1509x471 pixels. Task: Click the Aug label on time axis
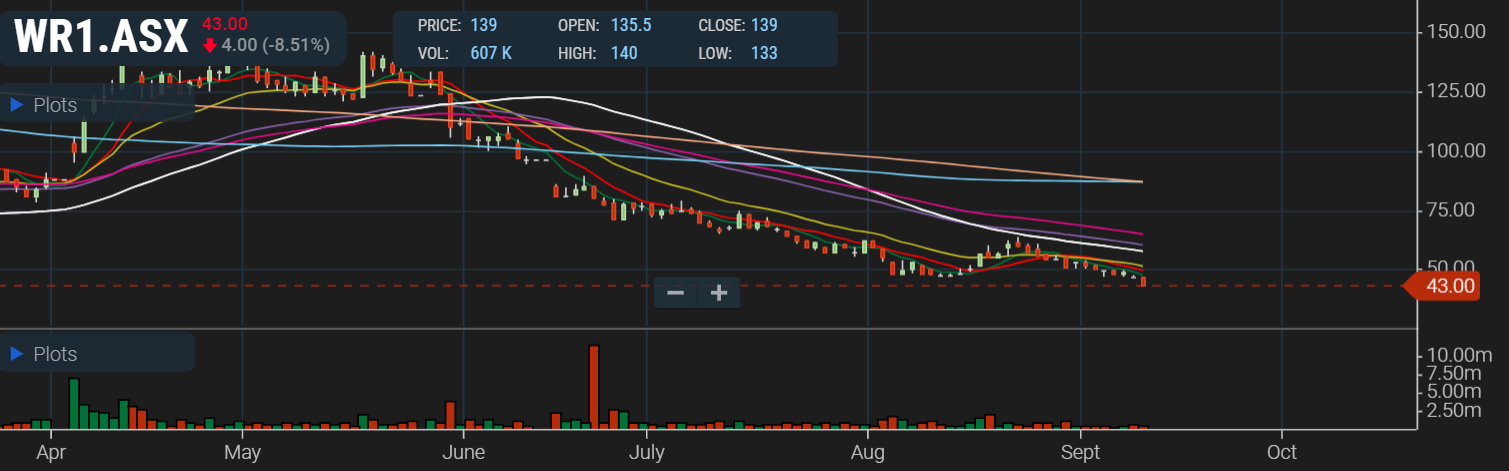point(867,452)
